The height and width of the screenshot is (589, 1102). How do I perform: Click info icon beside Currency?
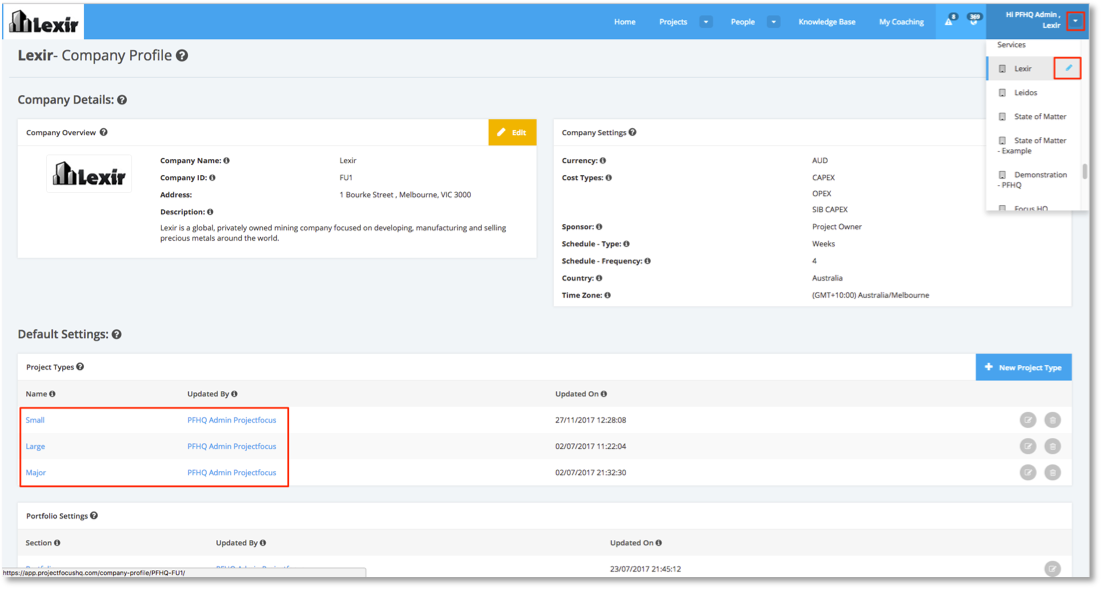(x=603, y=161)
